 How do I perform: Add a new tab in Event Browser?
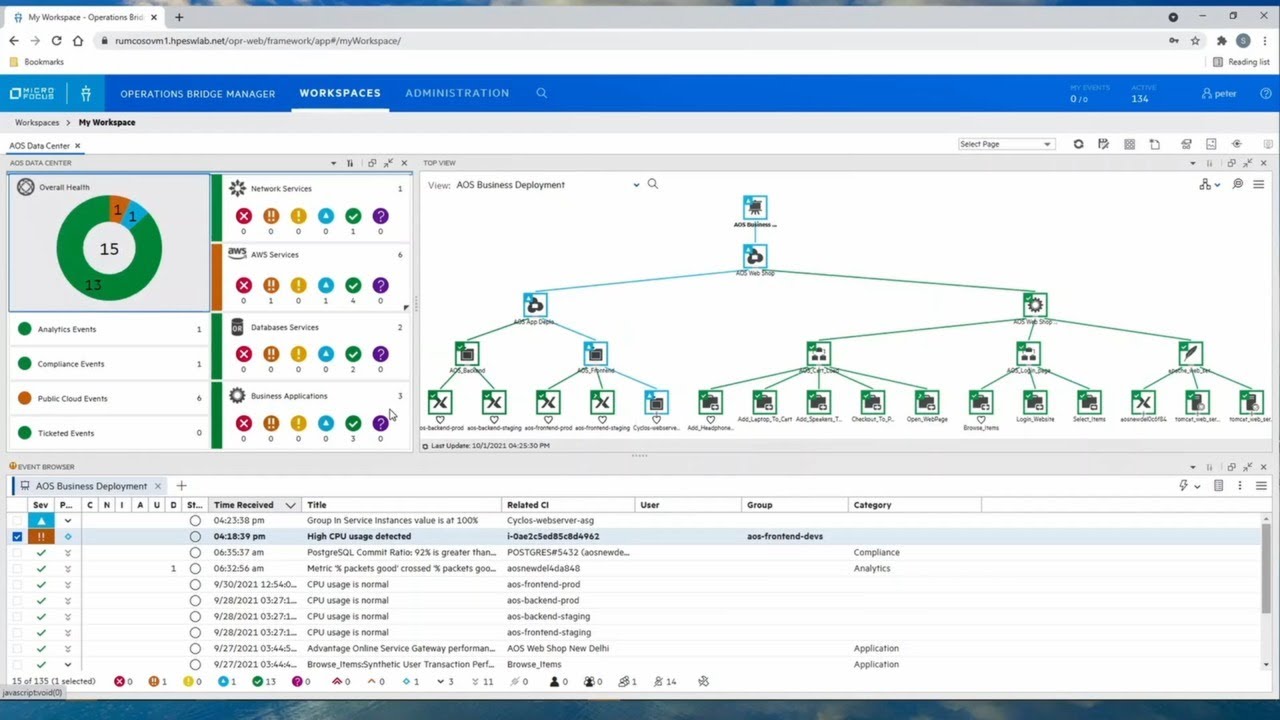click(x=181, y=486)
